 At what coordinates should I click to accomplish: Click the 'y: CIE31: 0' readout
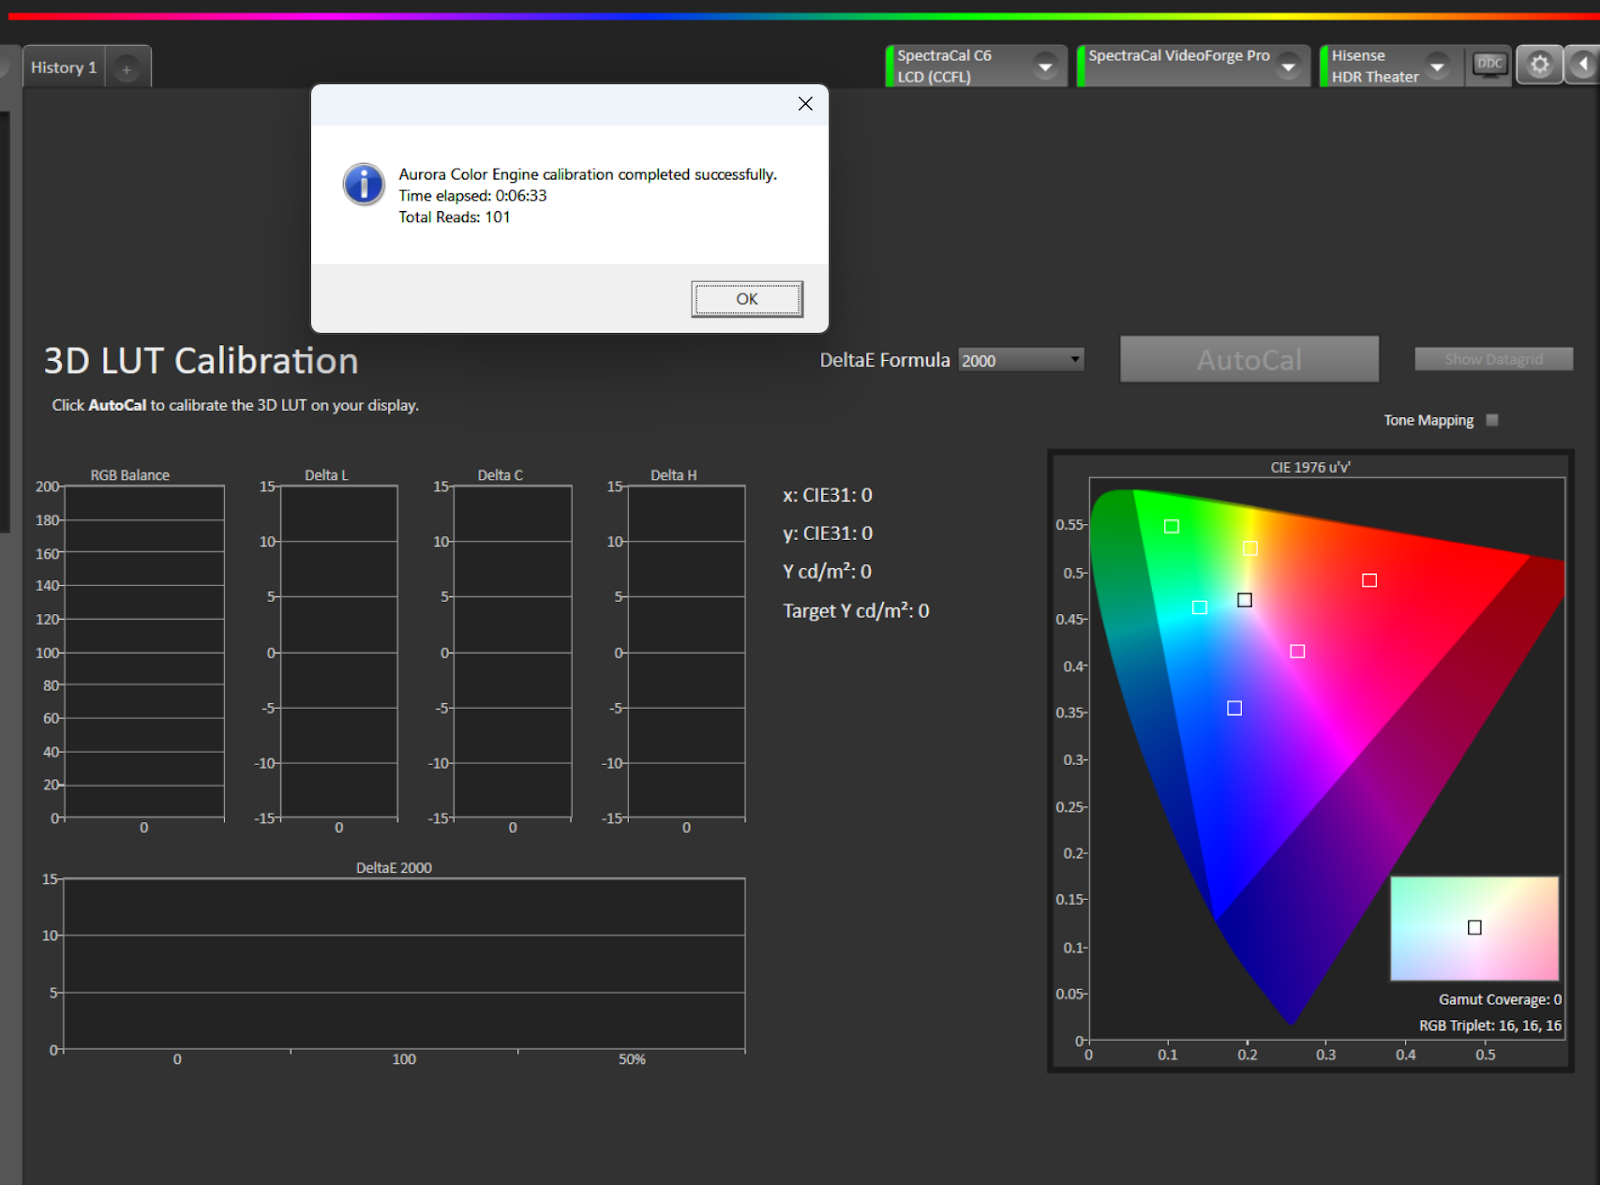click(x=827, y=533)
